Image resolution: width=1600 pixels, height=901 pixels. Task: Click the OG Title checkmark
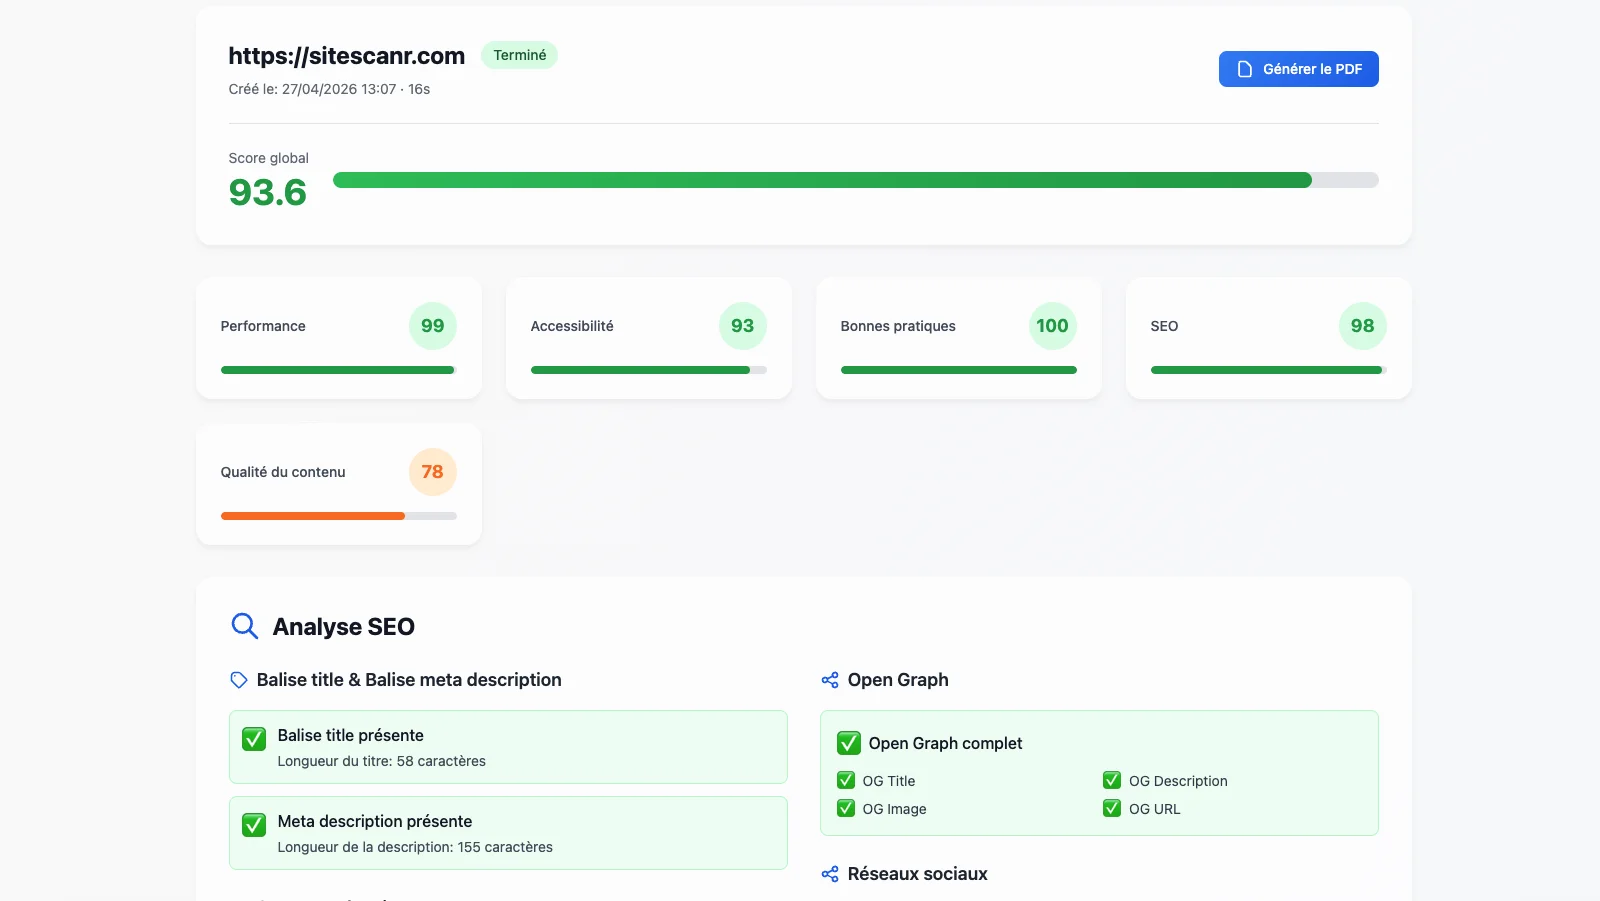[x=846, y=780]
